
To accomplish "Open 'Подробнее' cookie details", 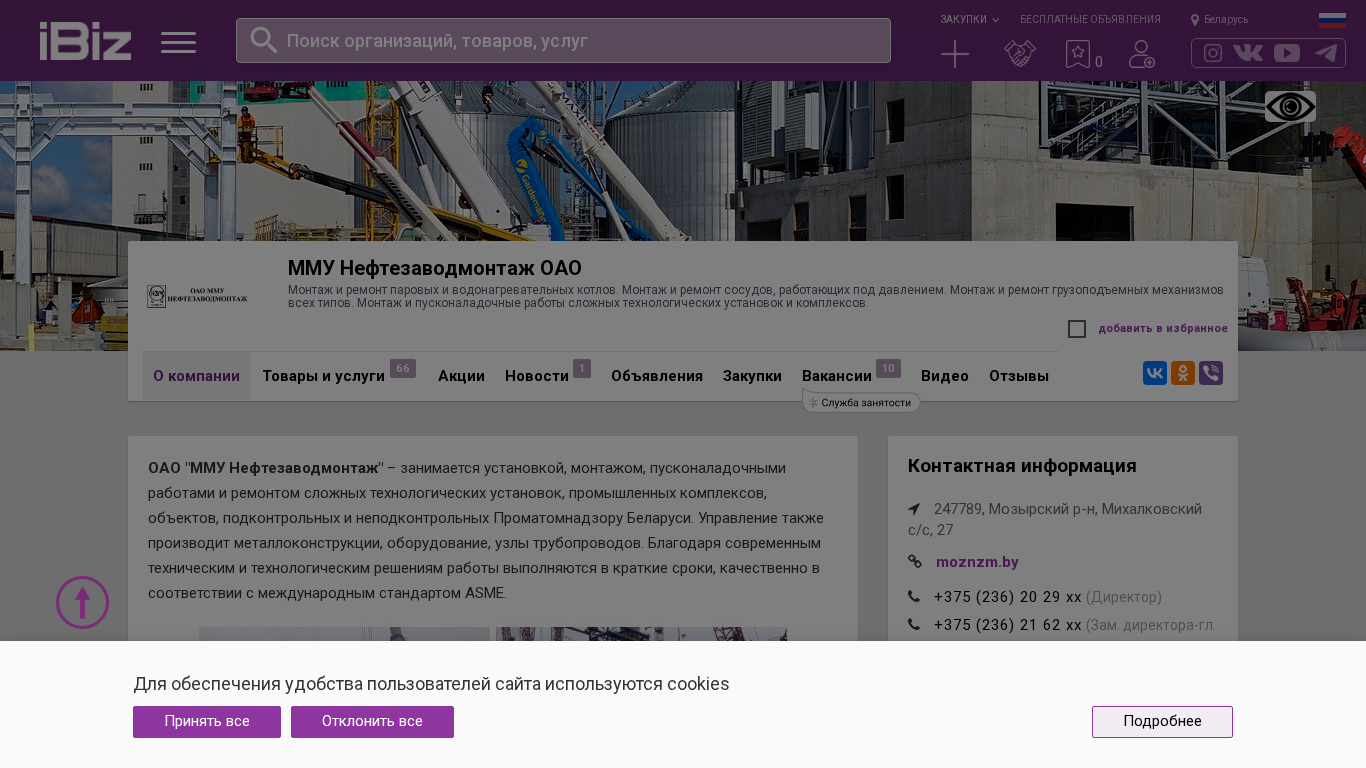I will click(x=1162, y=722).
